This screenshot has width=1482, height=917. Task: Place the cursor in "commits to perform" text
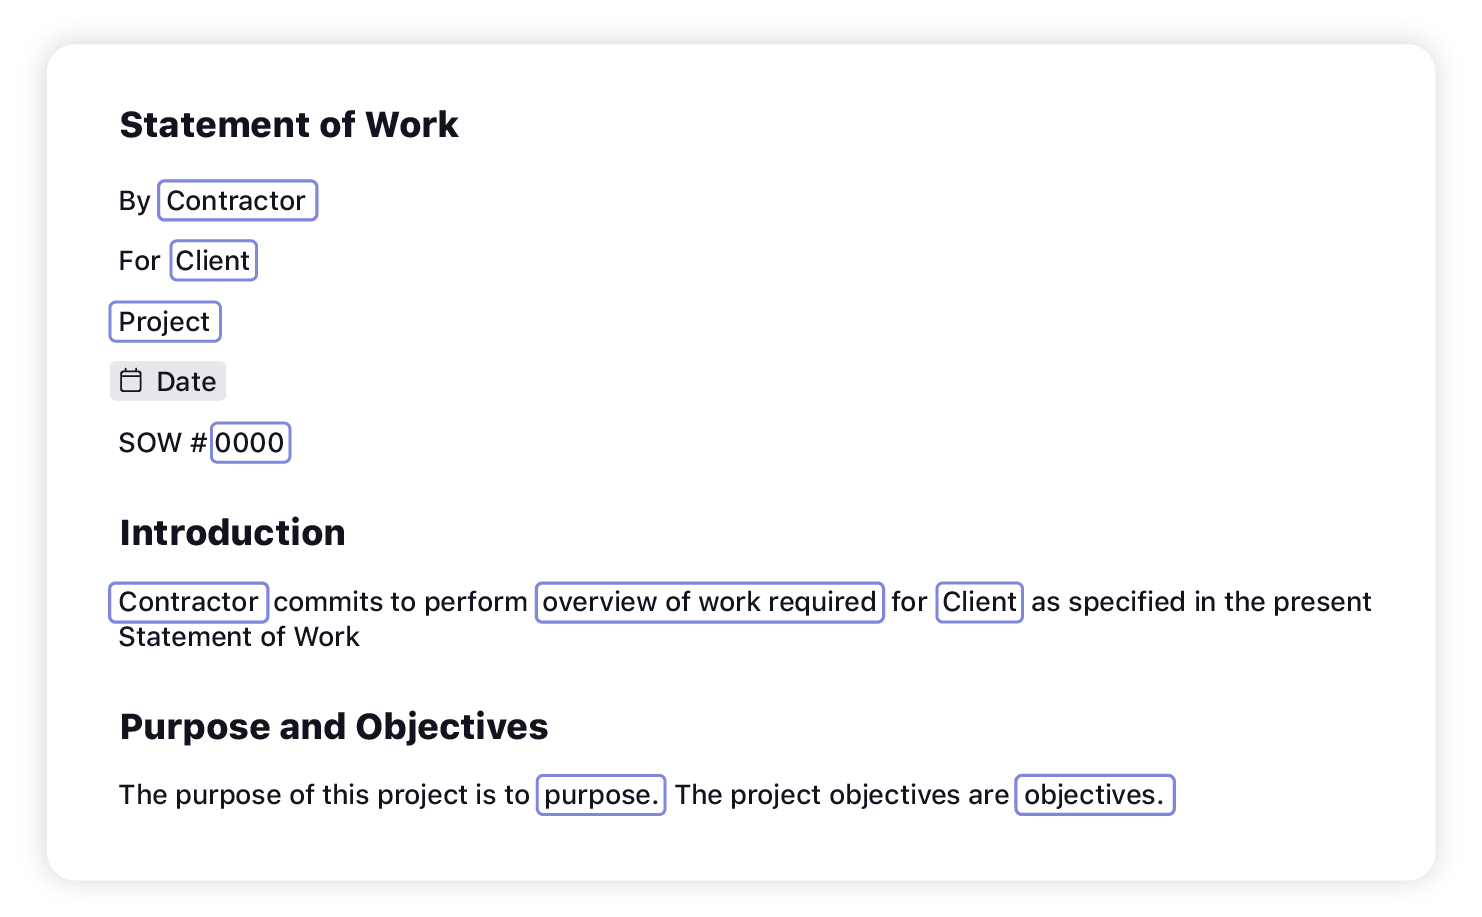tap(400, 602)
